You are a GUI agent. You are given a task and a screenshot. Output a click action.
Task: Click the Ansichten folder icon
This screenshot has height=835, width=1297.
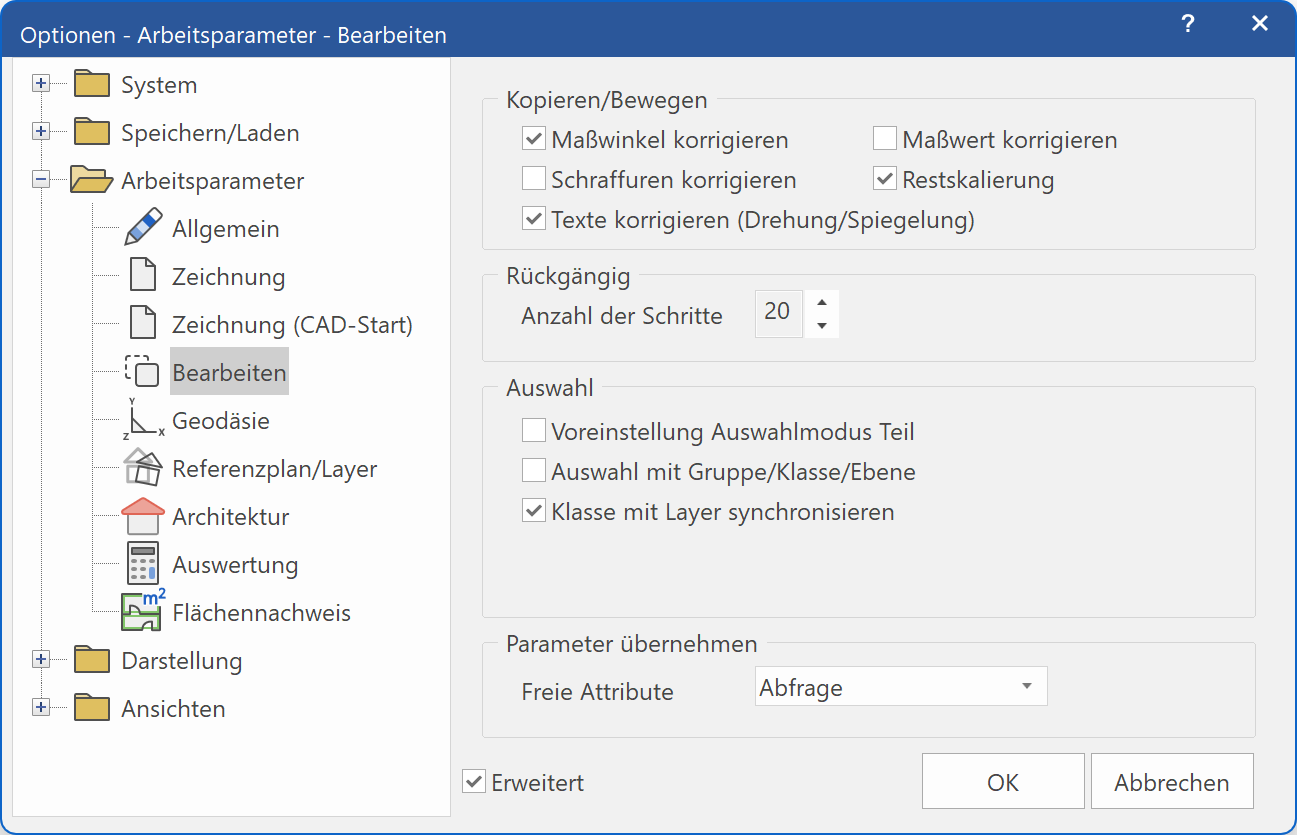click(91, 708)
